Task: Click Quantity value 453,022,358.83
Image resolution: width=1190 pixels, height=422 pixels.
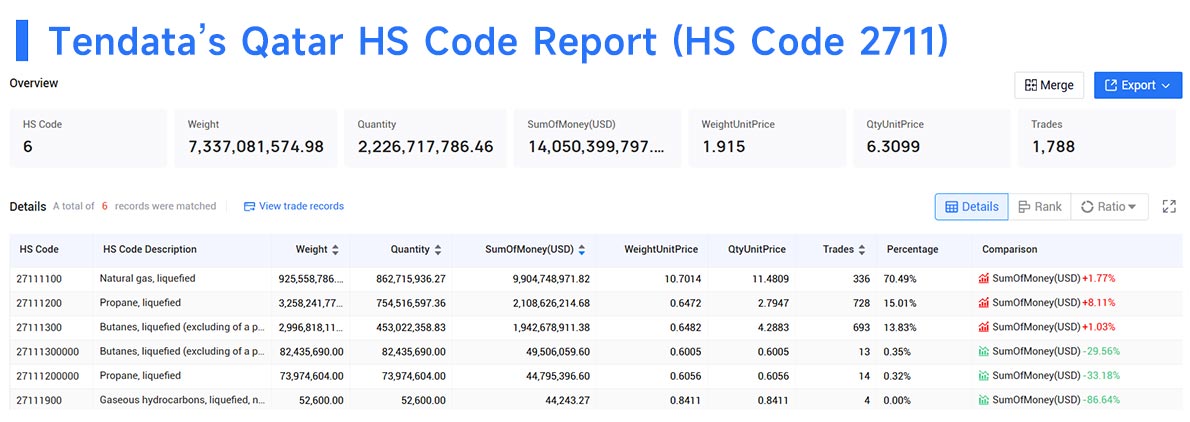Action: coord(411,327)
